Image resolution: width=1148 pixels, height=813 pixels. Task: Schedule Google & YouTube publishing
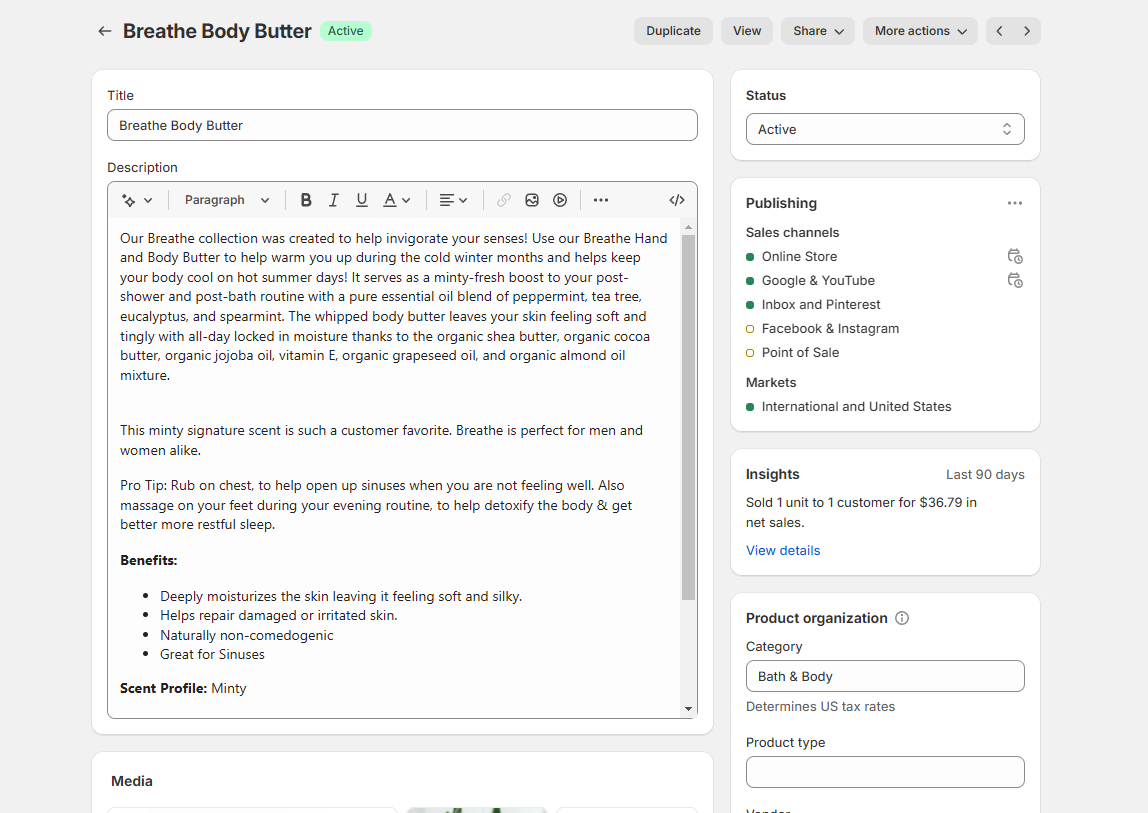(1015, 281)
